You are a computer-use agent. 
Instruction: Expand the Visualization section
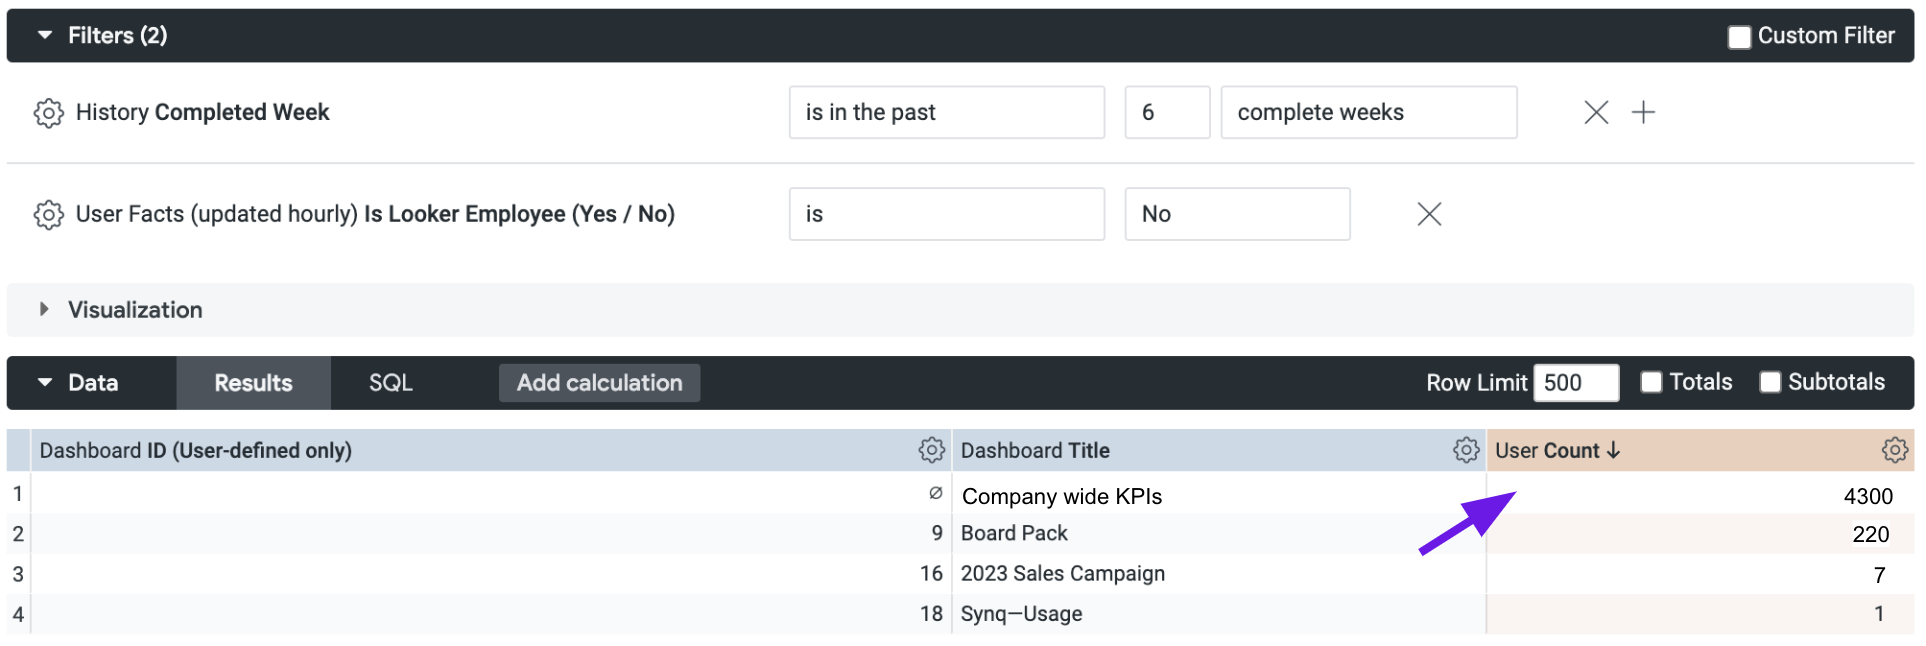pyautogui.click(x=44, y=309)
